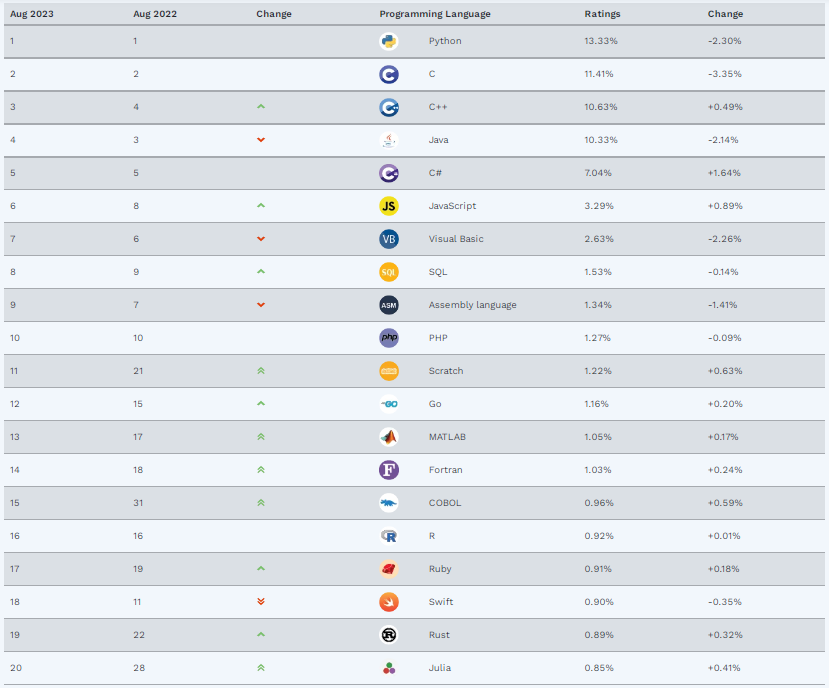Click the Fortran purple F icon
Viewport: 829px width, 688px height.
coord(389,470)
